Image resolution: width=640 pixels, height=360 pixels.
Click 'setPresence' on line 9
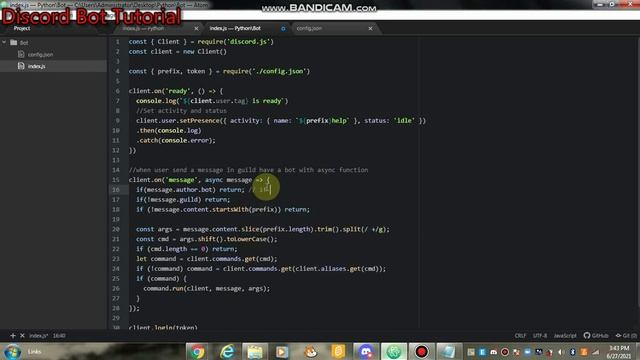[x=199, y=120]
